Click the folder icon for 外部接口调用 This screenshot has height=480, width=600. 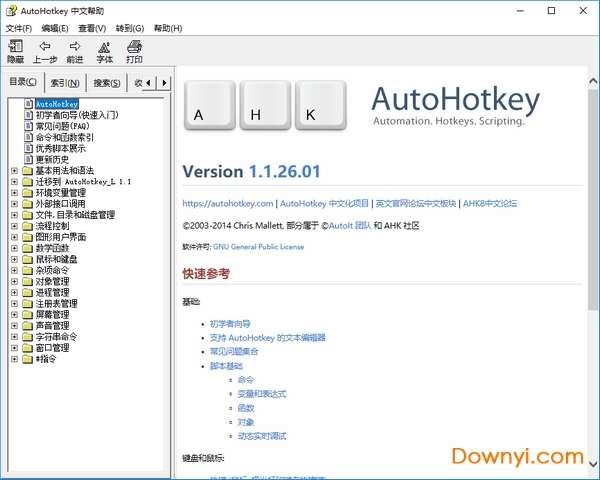click(x=28, y=204)
